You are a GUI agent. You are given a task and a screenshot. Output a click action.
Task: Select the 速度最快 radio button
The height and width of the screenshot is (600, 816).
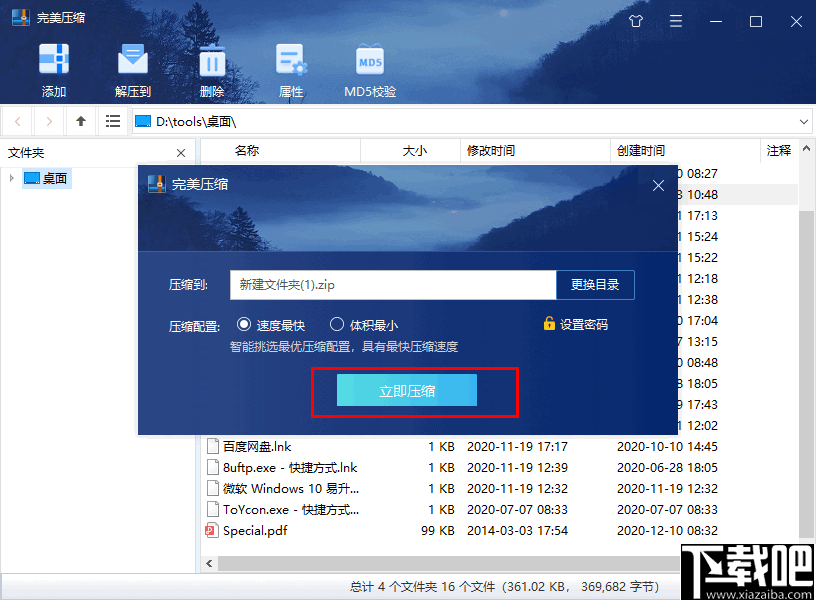244,325
